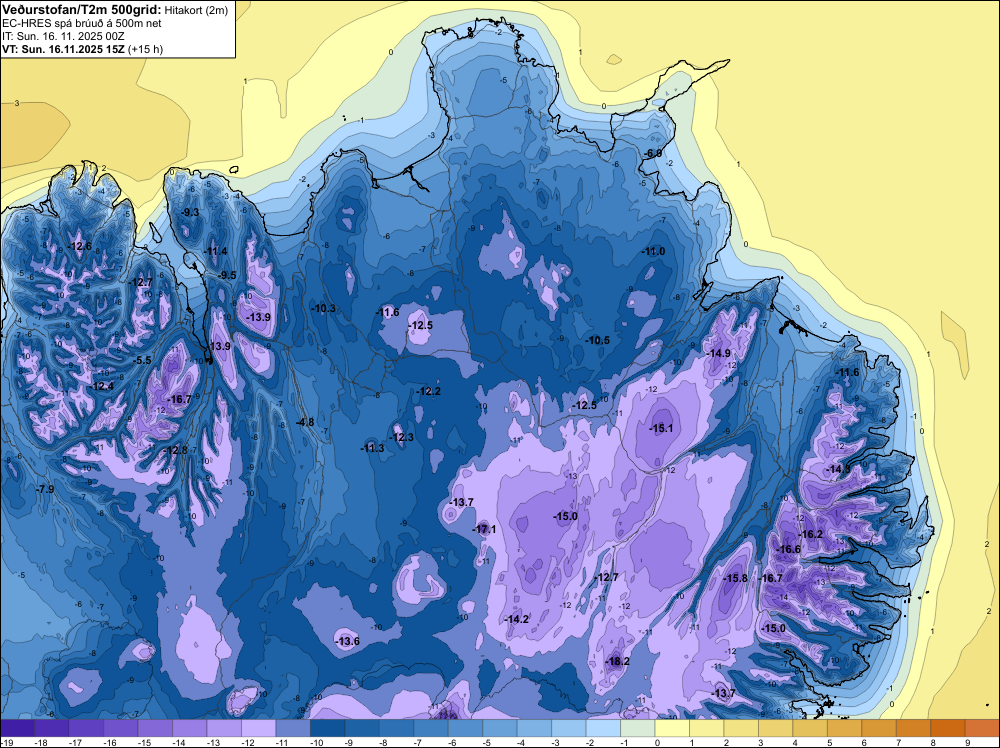The width and height of the screenshot is (1000, 748).
Task: Click legend swatch between 8 and 9
Action: pyautogui.click(x=948, y=728)
